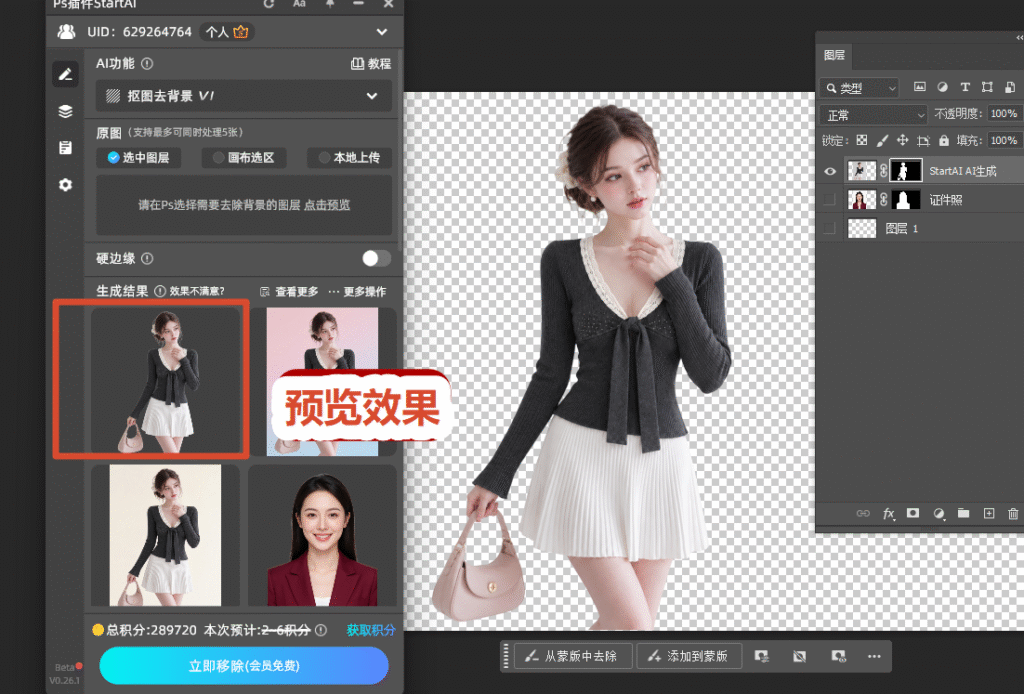1024x694 pixels.
Task: Show the 证件照 layer
Action: (830, 200)
